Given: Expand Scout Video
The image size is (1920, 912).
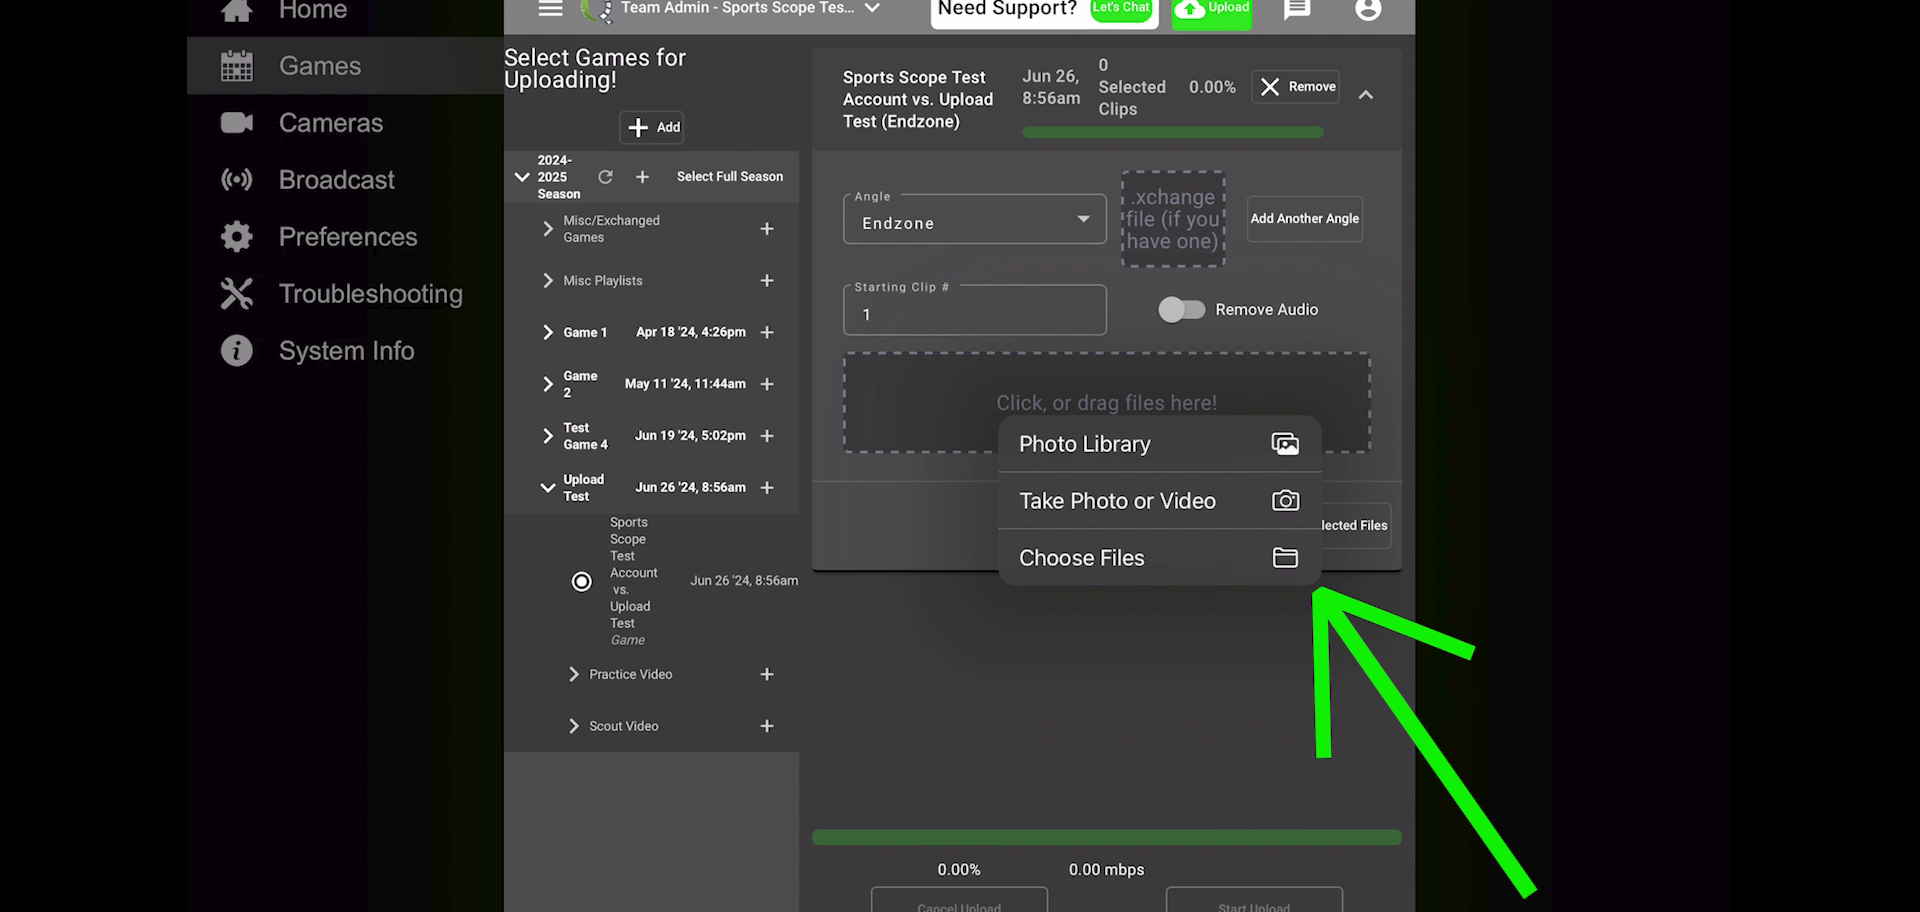Looking at the screenshot, I should click(x=573, y=727).
